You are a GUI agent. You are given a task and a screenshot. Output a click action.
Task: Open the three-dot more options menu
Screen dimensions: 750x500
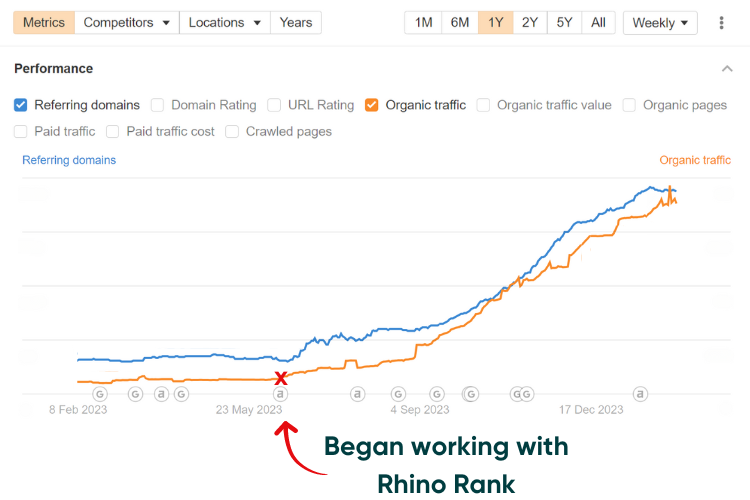click(721, 22)
